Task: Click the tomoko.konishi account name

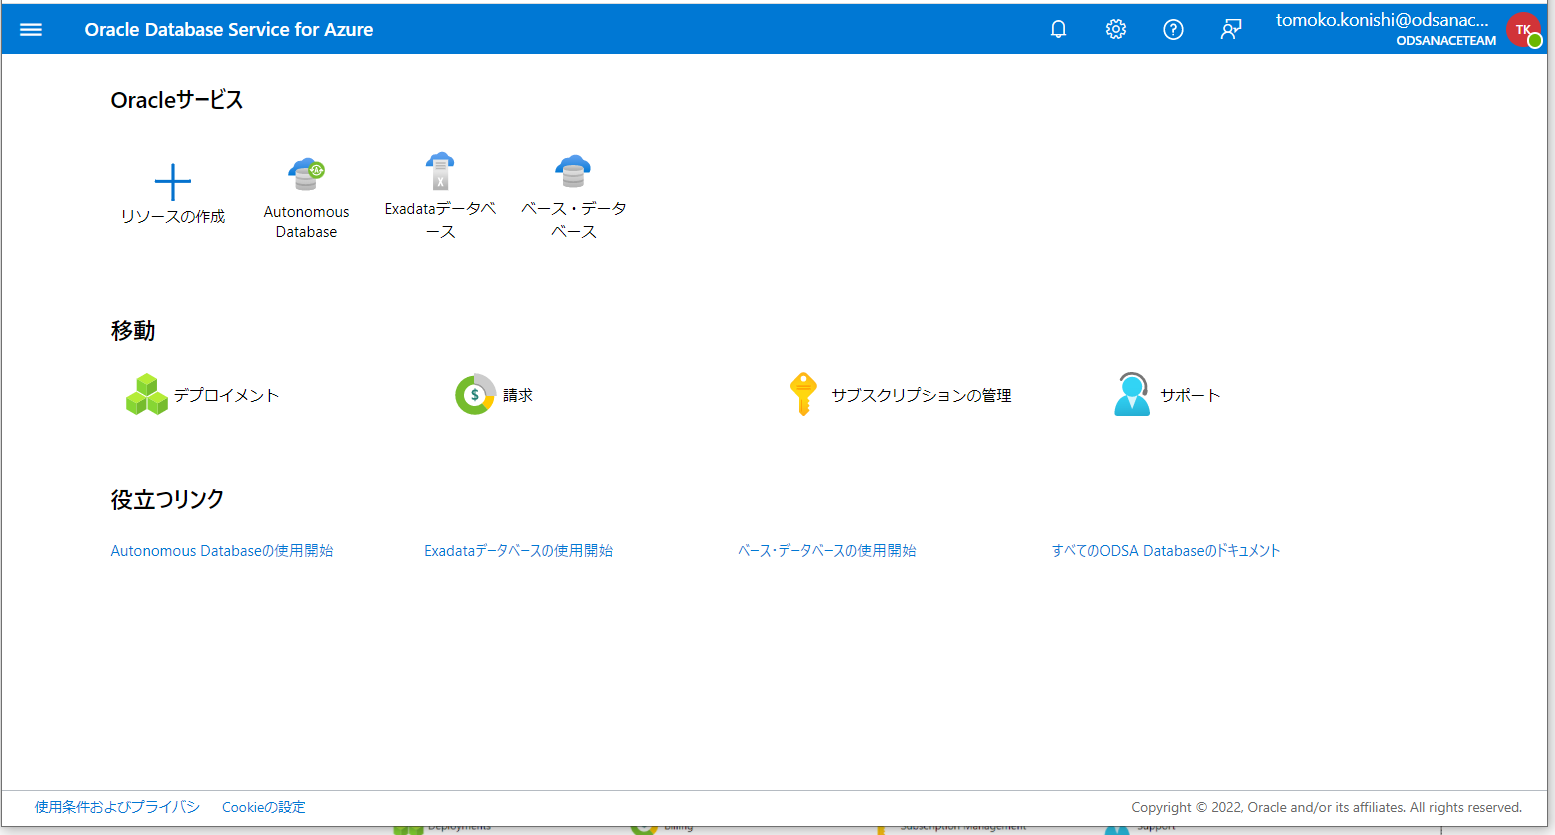Action: (1382, 20)
